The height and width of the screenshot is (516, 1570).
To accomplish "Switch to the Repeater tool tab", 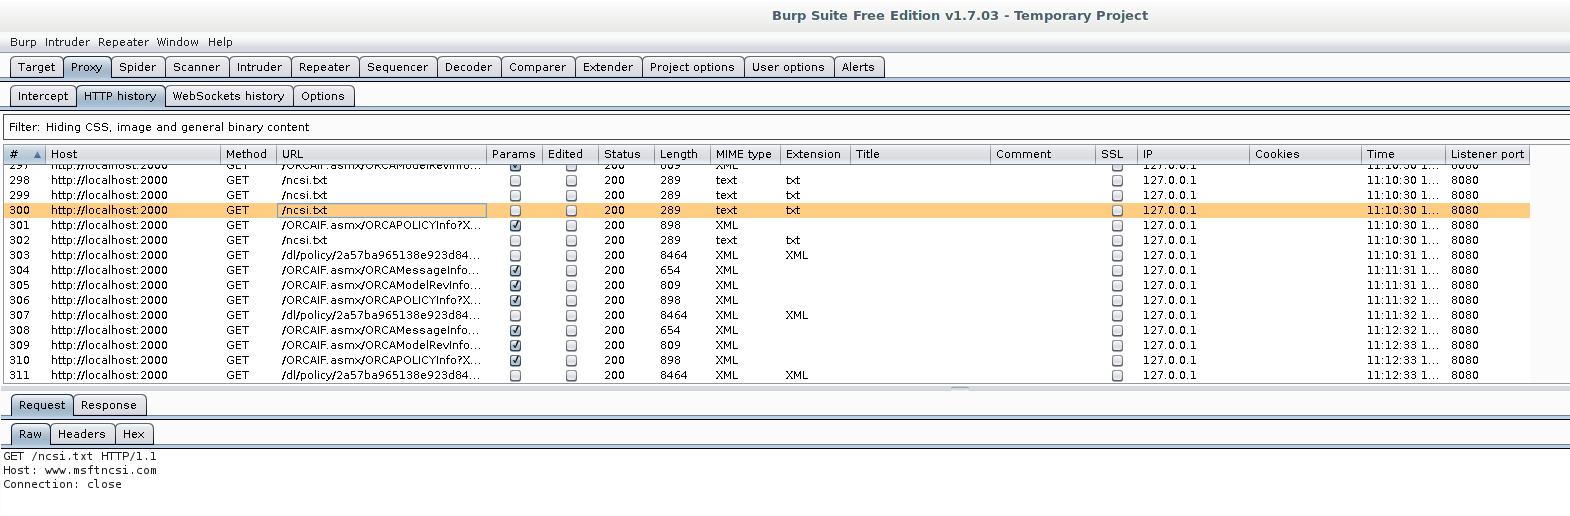I will click(324, 67).
